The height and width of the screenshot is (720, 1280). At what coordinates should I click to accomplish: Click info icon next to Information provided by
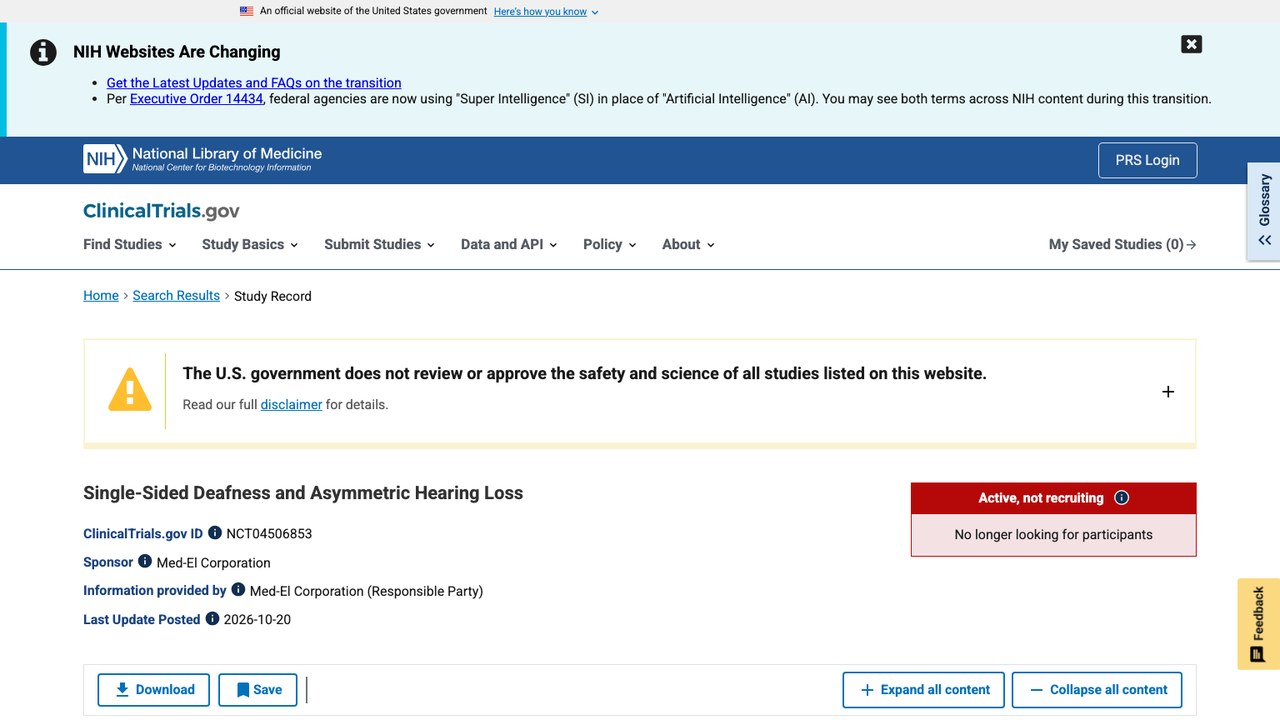tap(238, 590)
